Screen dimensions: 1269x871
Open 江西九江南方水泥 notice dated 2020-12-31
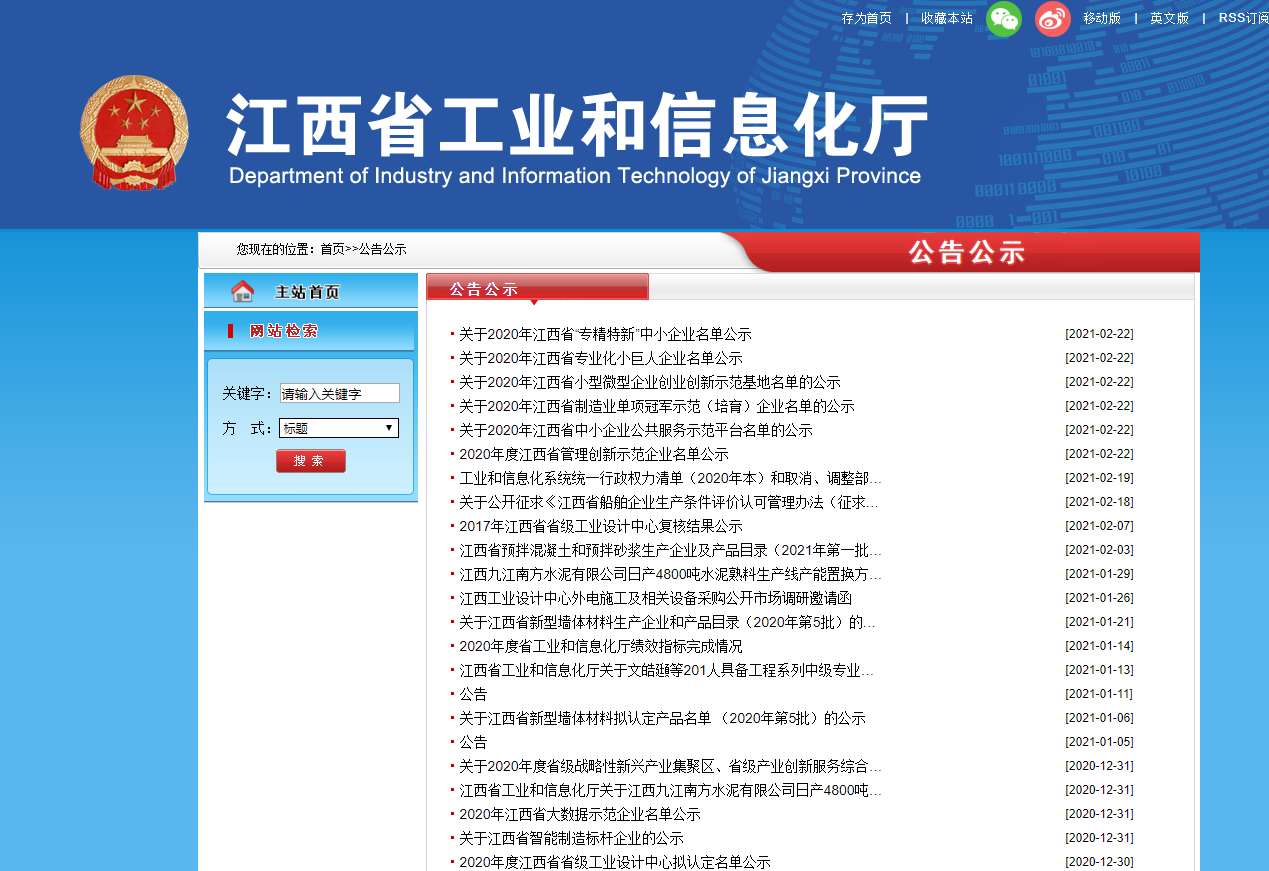pyautogui.click(x=670, y=790)
